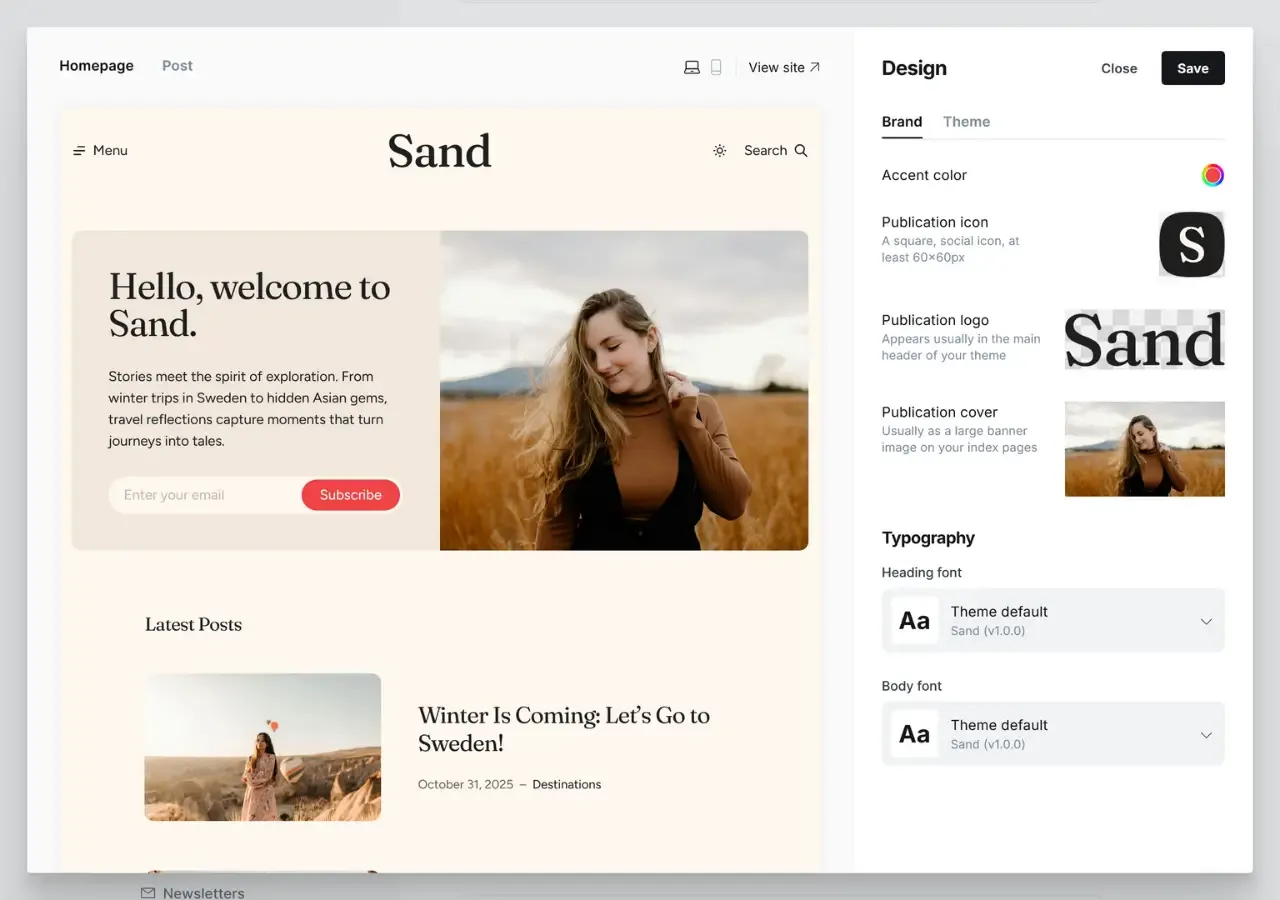Click the View site arrow icon
The width and height of the screenshot is (1280, 900).
click(x=814, y=67)
